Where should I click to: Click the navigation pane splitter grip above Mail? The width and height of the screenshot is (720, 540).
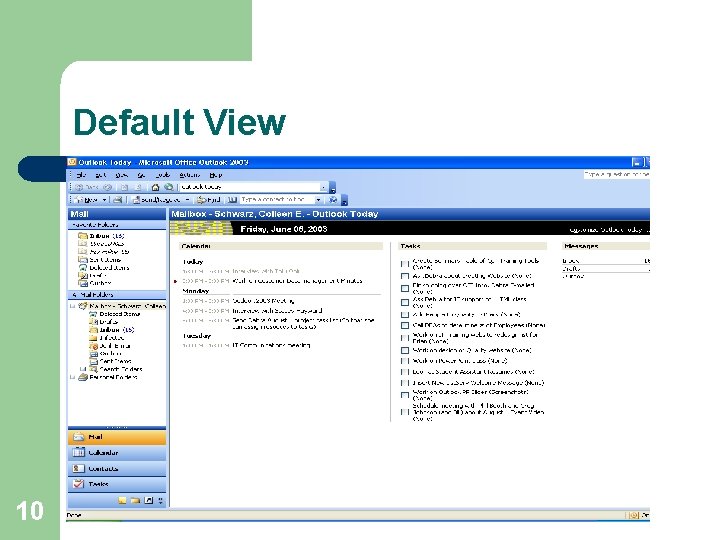(117, 427)
